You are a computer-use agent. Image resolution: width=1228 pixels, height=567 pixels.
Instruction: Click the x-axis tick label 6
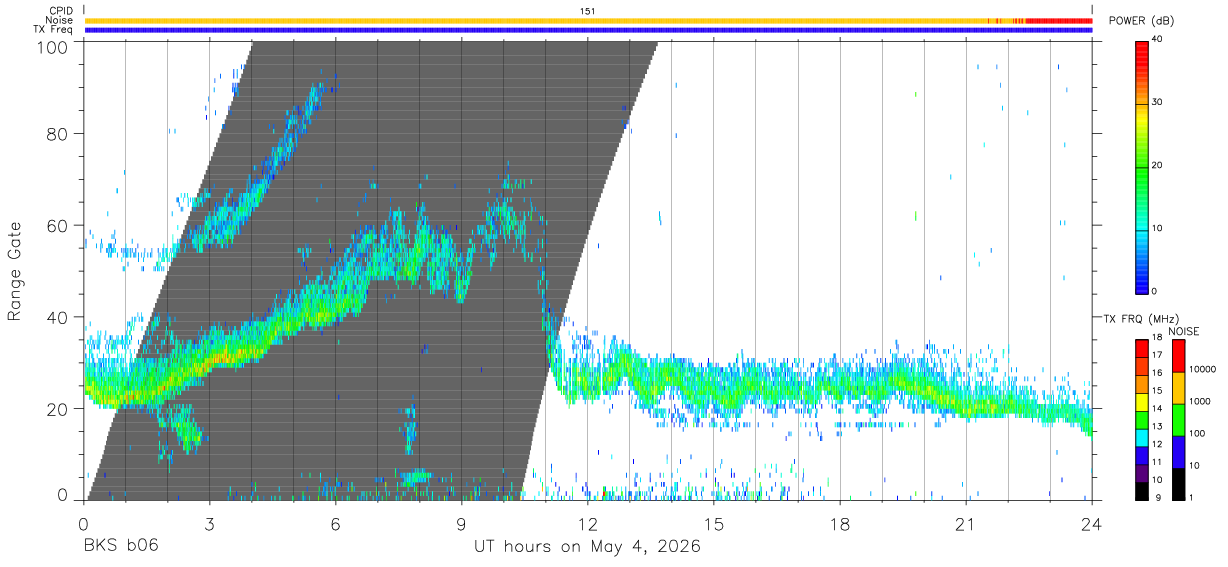click(x=335, y=523)
